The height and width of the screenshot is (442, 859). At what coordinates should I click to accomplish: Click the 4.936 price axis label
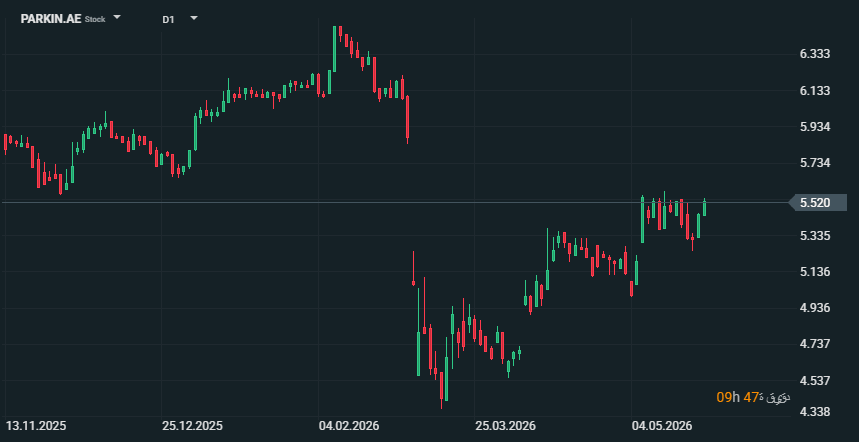815,308
